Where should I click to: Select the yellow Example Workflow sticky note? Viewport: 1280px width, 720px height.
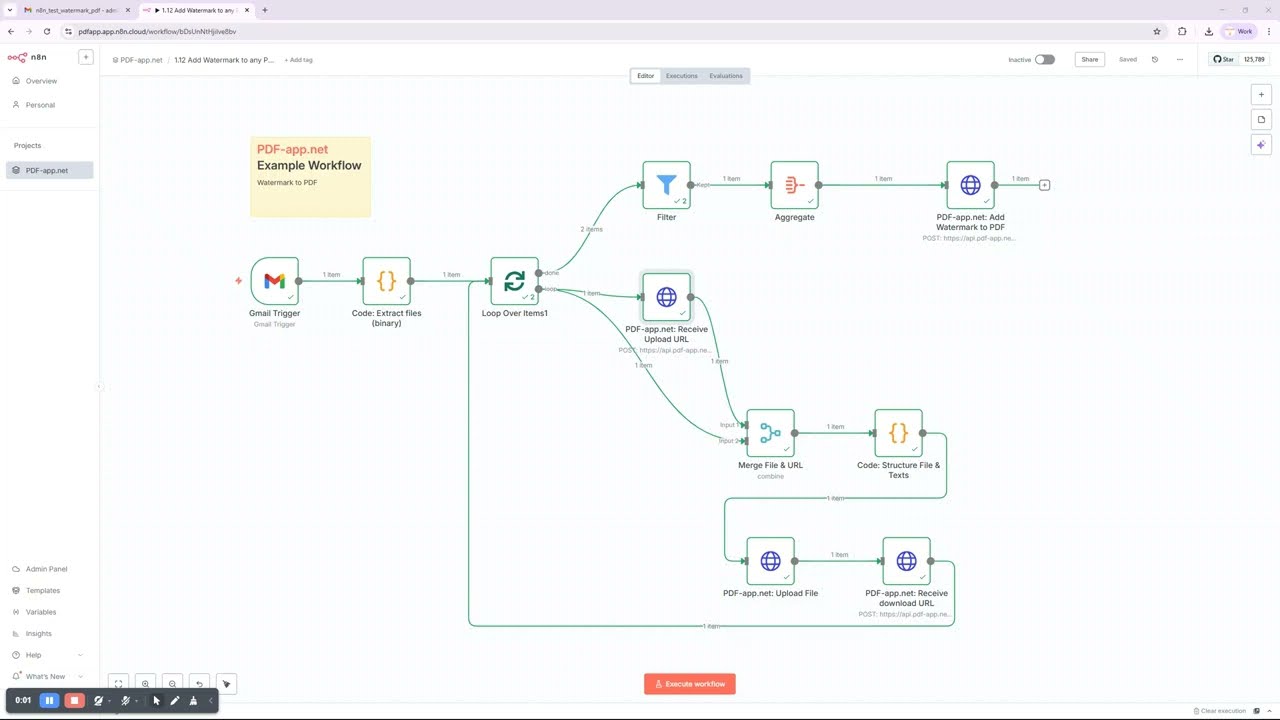310,177
